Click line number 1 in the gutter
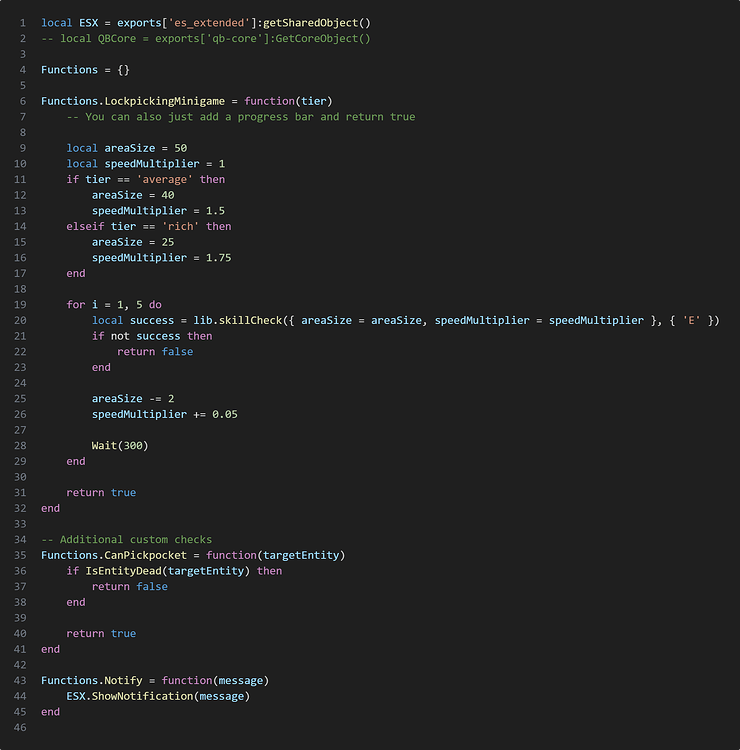Viewport: 740px width, 750px height. (x=23, y=23)
